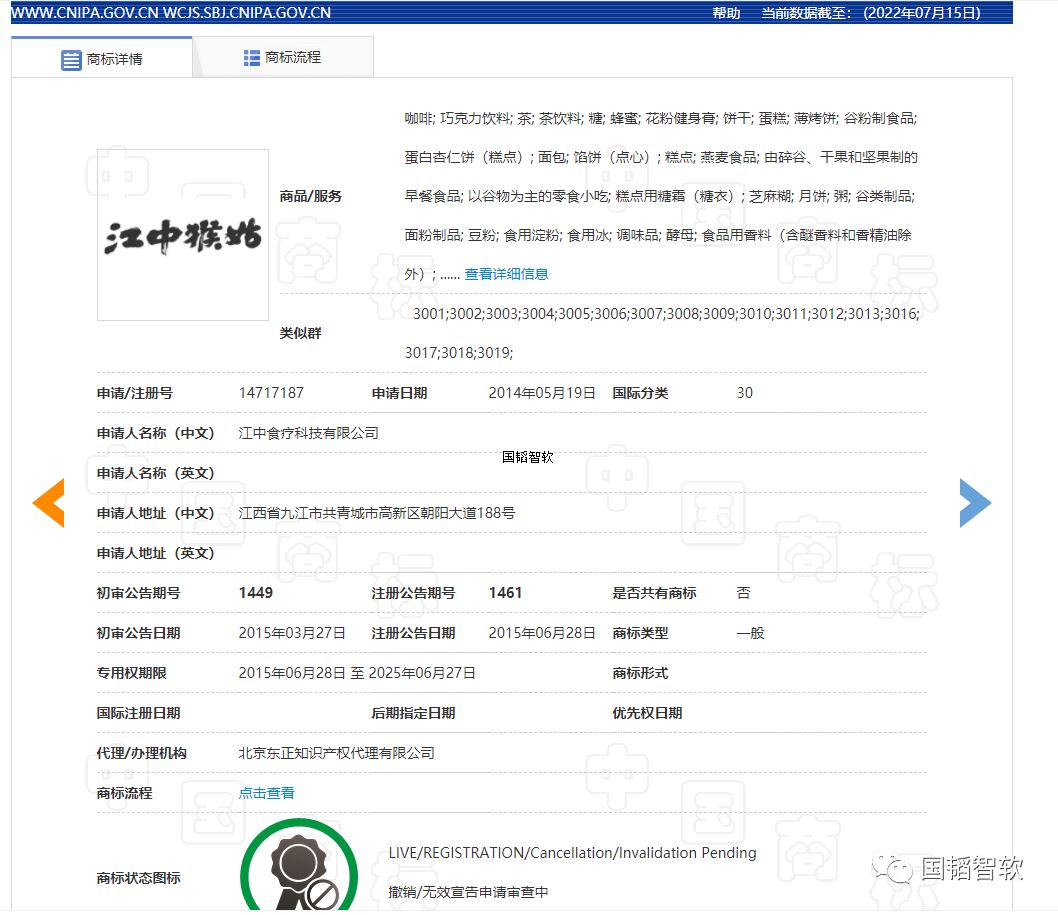Open 查看详细信息 link for goods details
The image size is (1058, 915).
point(506,274)
